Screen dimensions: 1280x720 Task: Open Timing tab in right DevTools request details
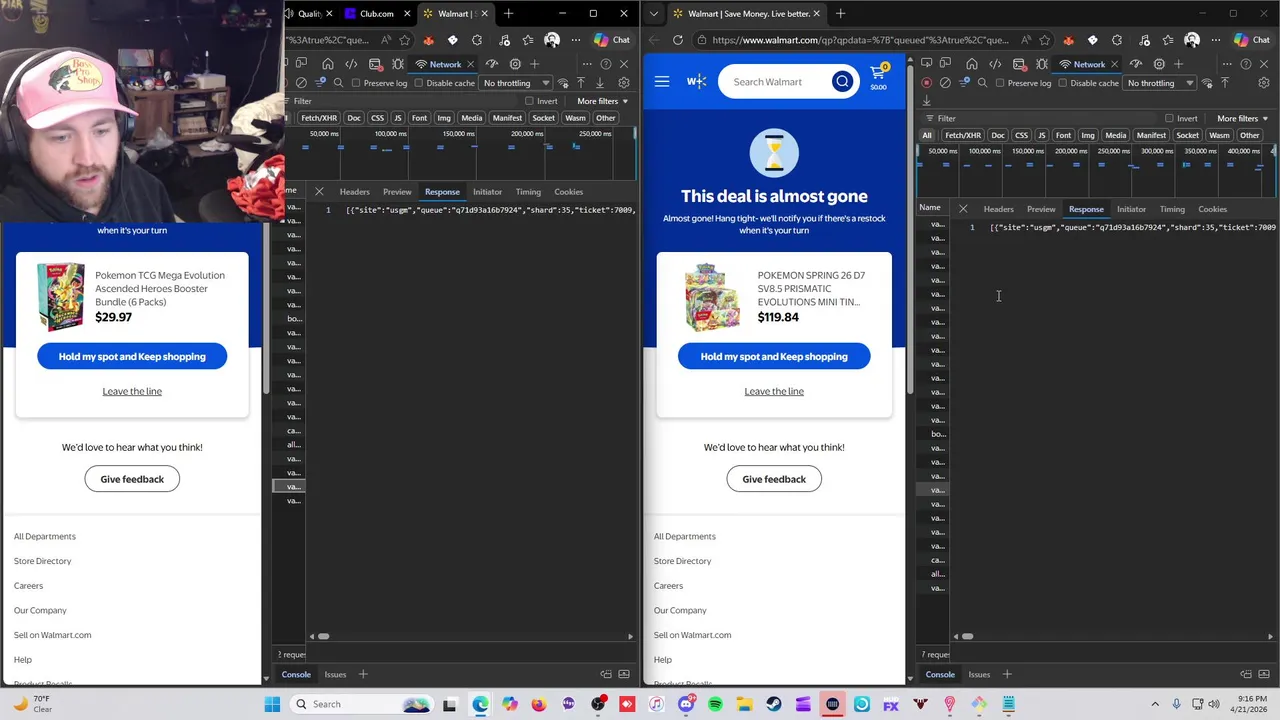1172,209
